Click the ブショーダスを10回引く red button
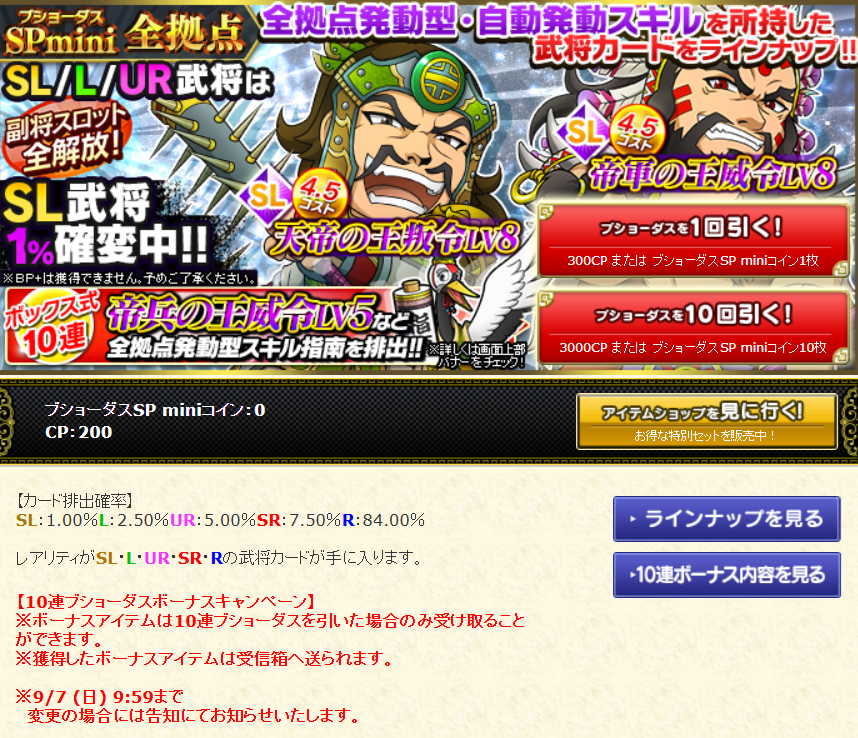The image size is (858, 738). pos(693,328)
